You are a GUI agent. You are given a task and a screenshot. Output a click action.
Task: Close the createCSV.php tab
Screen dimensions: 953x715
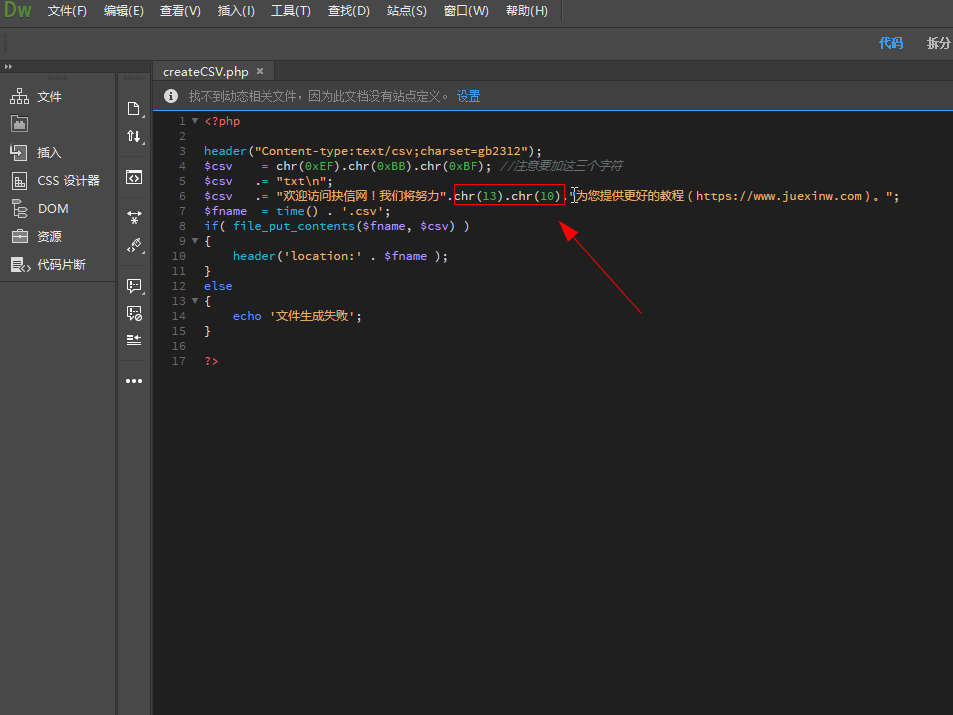click(260, 71)
